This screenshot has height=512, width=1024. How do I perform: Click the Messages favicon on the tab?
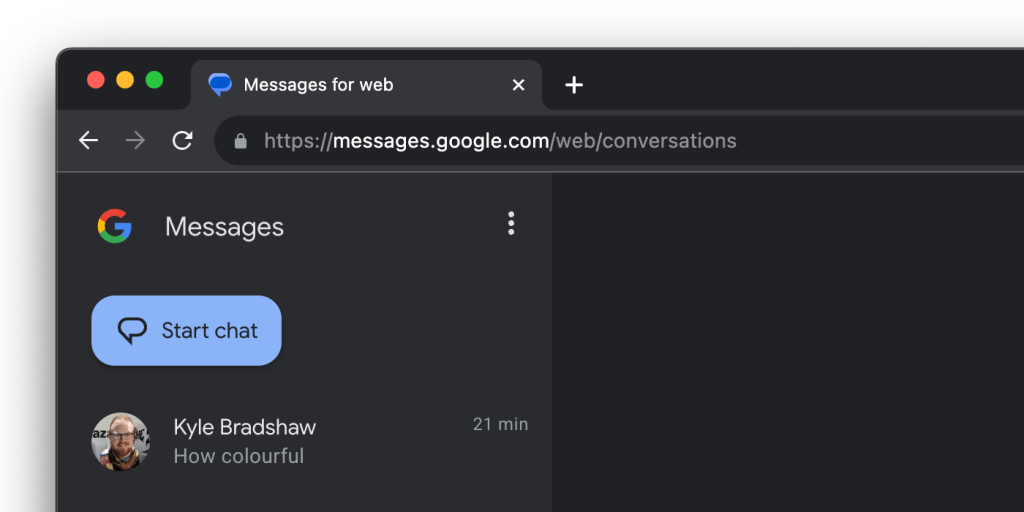point(220,85)
